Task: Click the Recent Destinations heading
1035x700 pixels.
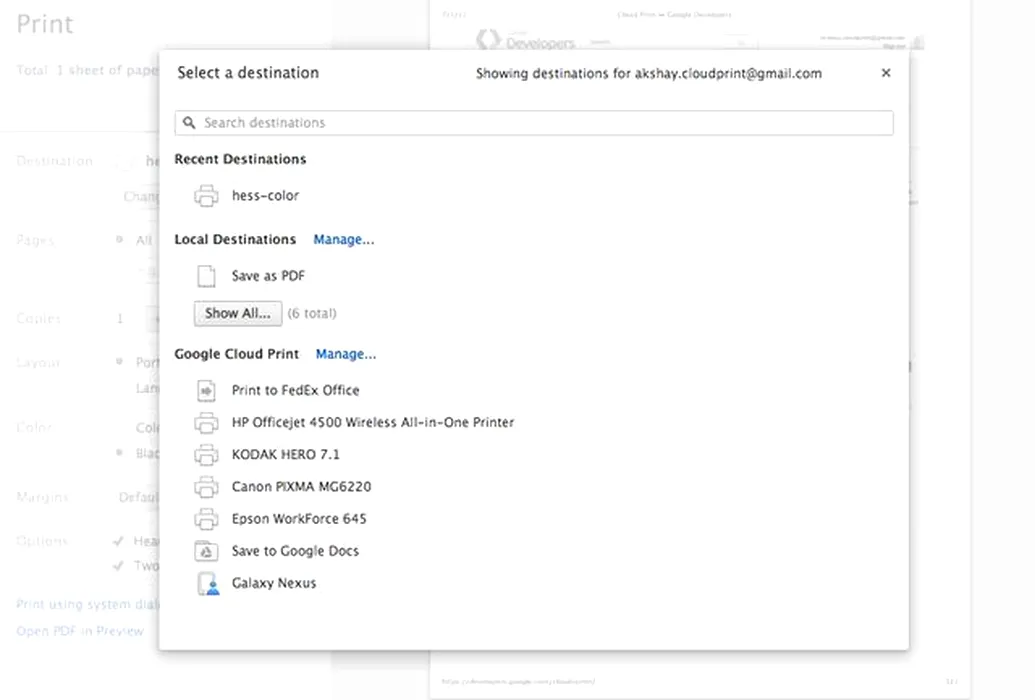Action: [x=240, y=159]
